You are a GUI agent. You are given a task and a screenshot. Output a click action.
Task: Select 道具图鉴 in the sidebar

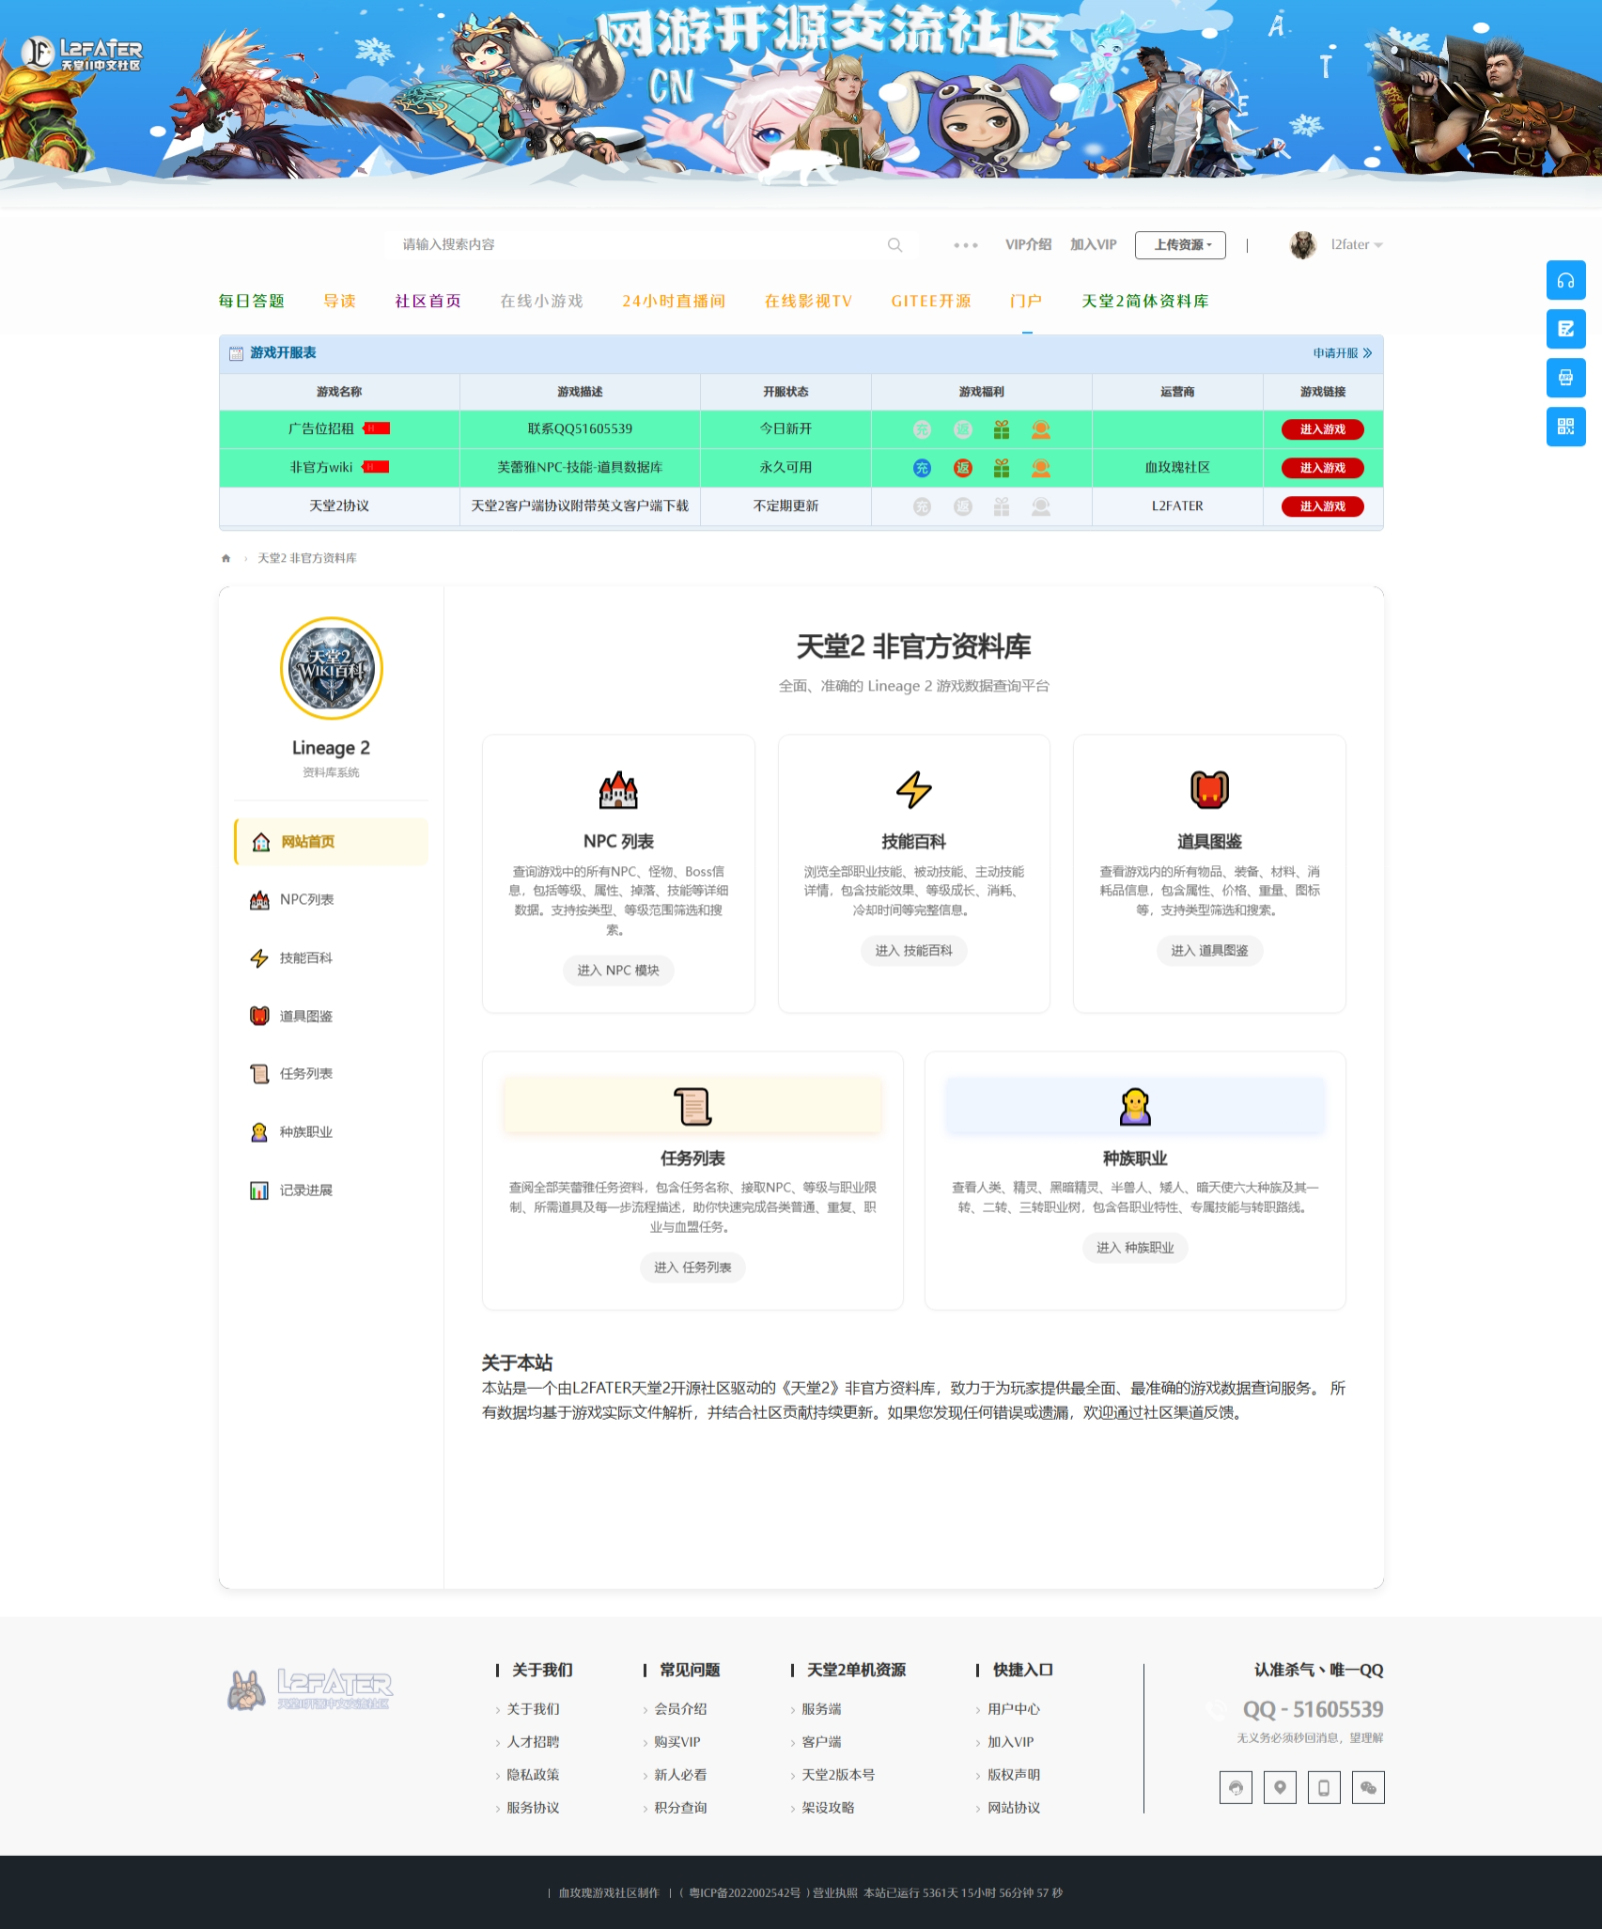pyautogui.click(x=331, y=1016)
